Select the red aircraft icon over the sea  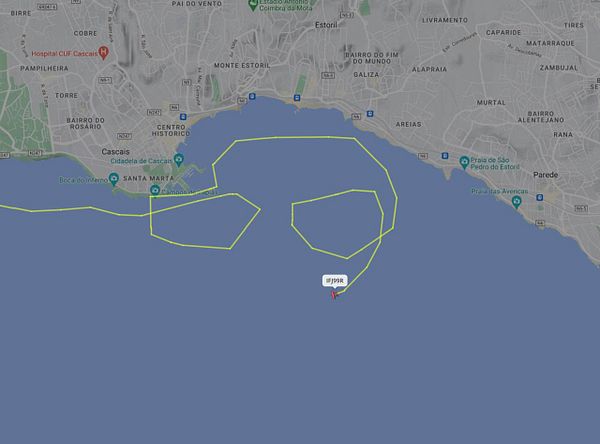(x=334, y=295)
